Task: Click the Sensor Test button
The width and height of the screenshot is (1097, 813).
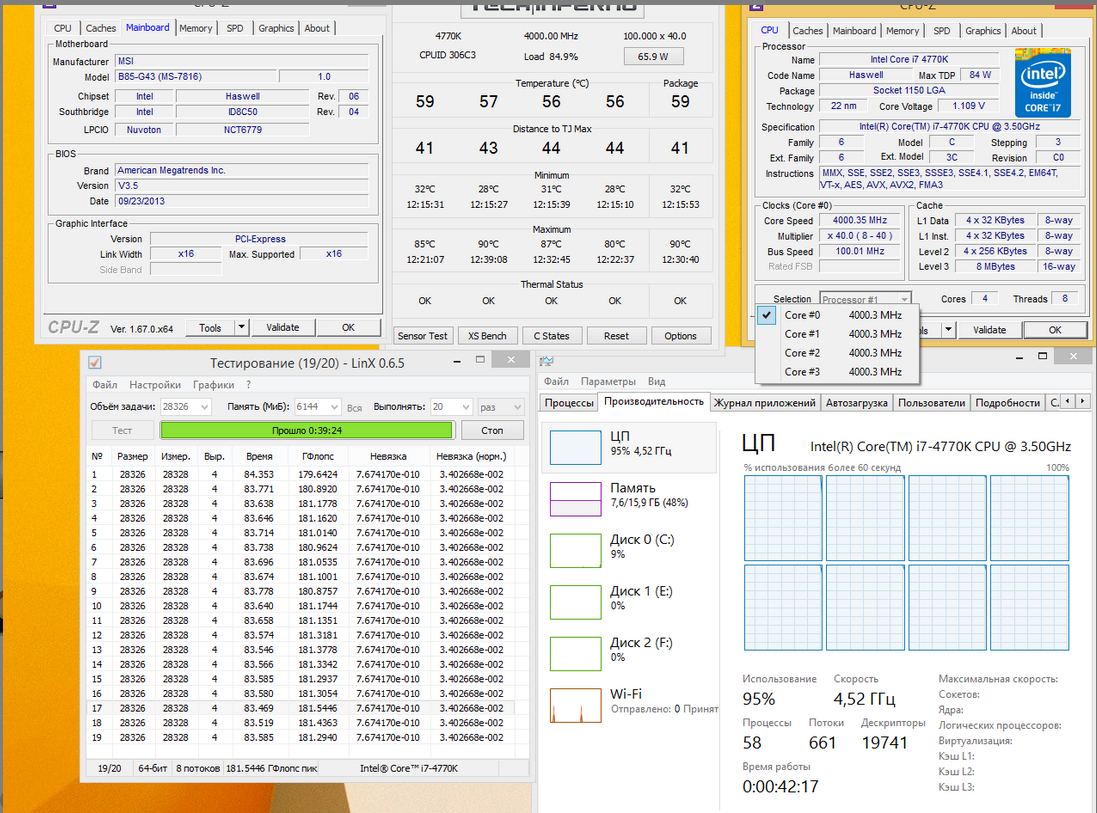Action: click(422, 336)
